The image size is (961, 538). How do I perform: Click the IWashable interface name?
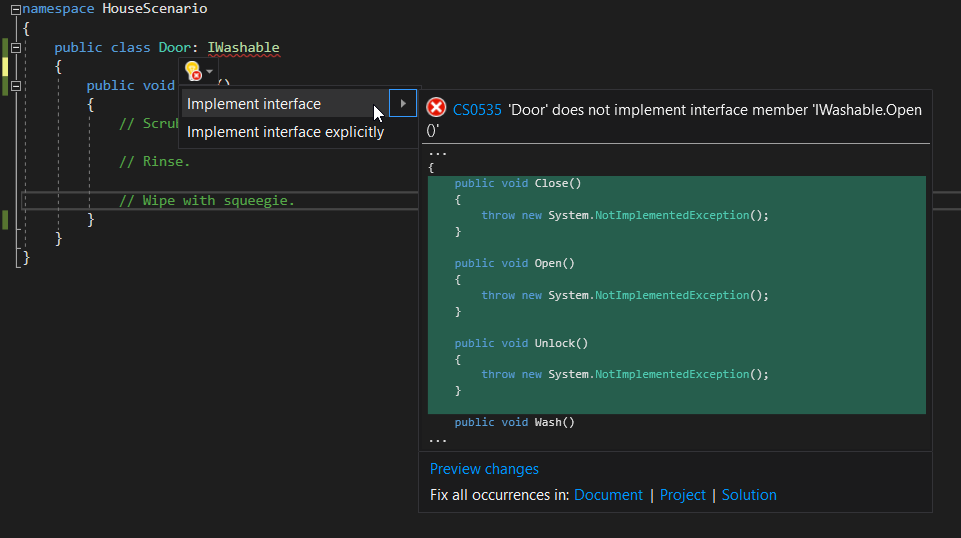coord(243,47)
